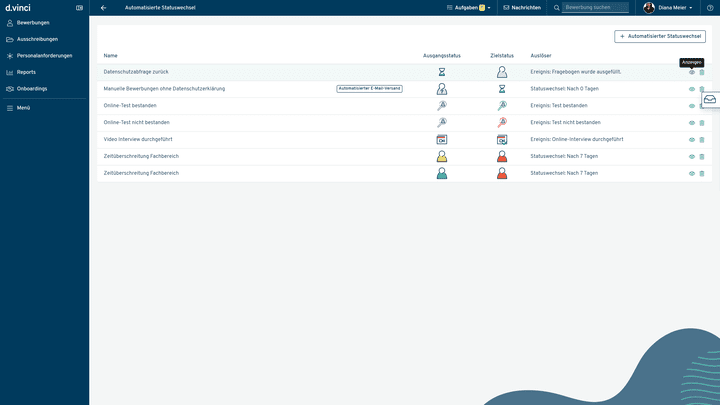
Task: Go to Bewerbungen in the sidebar
Action: pos(32,22)
